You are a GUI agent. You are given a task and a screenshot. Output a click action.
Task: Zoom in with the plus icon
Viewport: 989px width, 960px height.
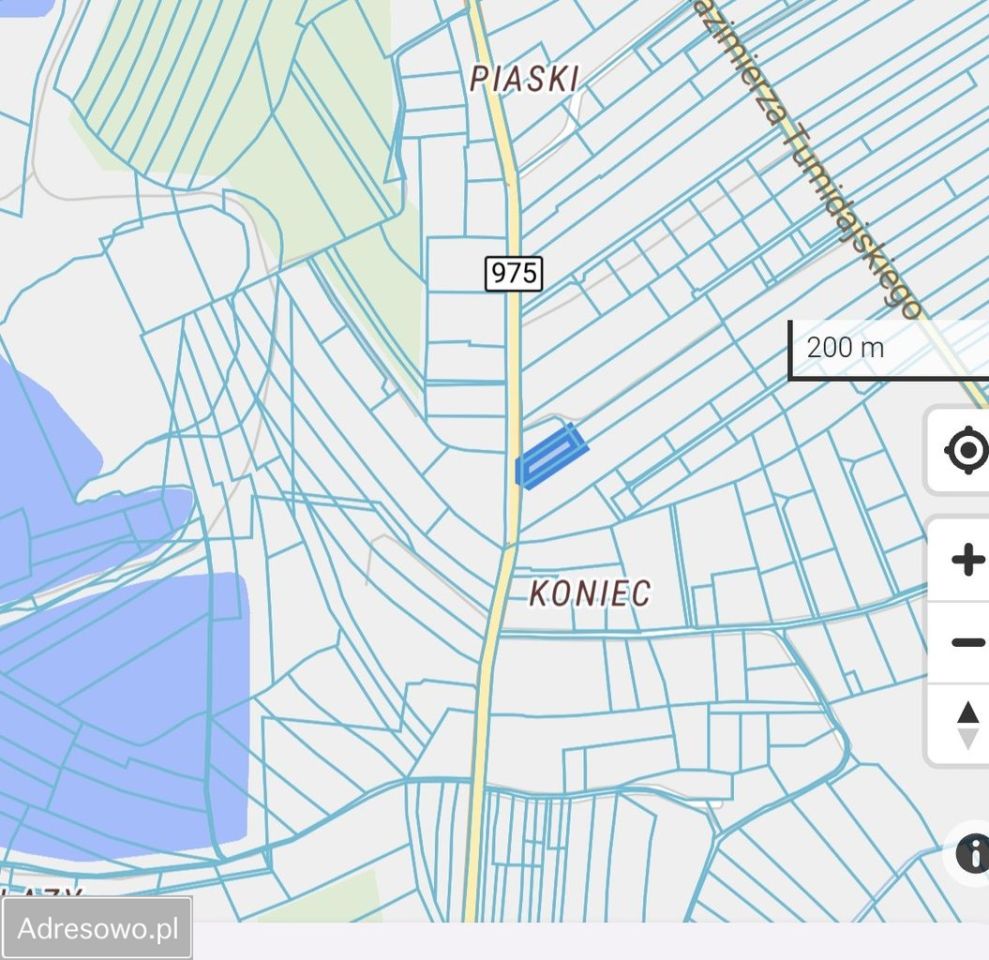tap(966, 560)
